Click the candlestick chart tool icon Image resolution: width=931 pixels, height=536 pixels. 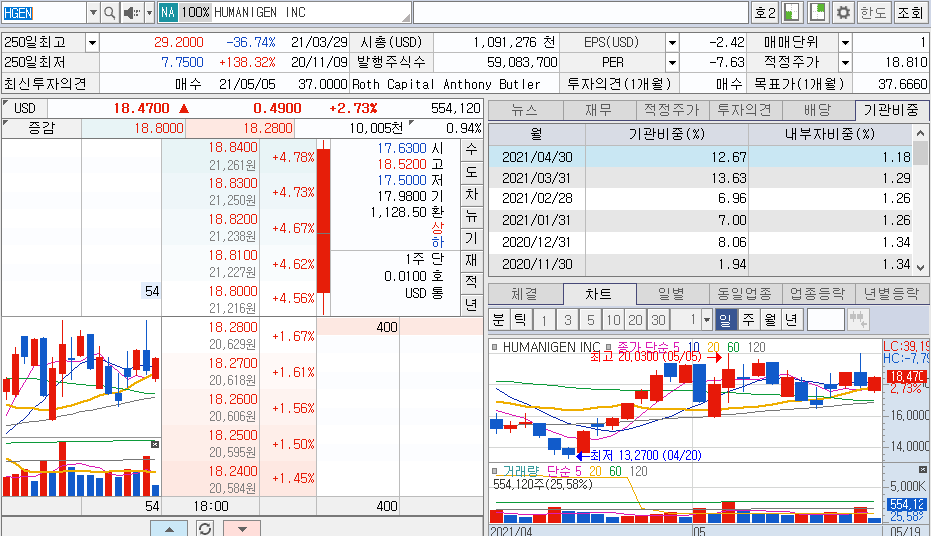click(x=858, y=320)
